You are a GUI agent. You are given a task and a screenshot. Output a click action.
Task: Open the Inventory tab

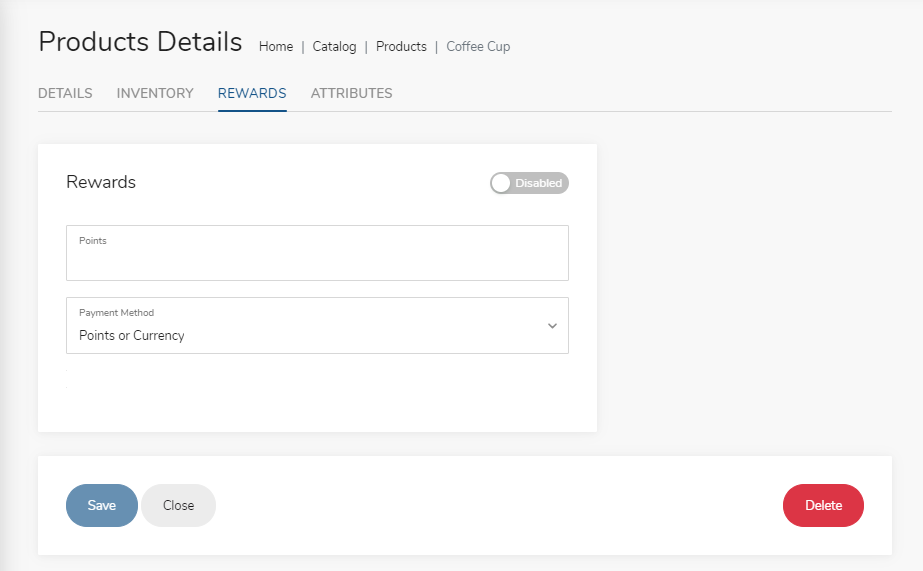155,93
